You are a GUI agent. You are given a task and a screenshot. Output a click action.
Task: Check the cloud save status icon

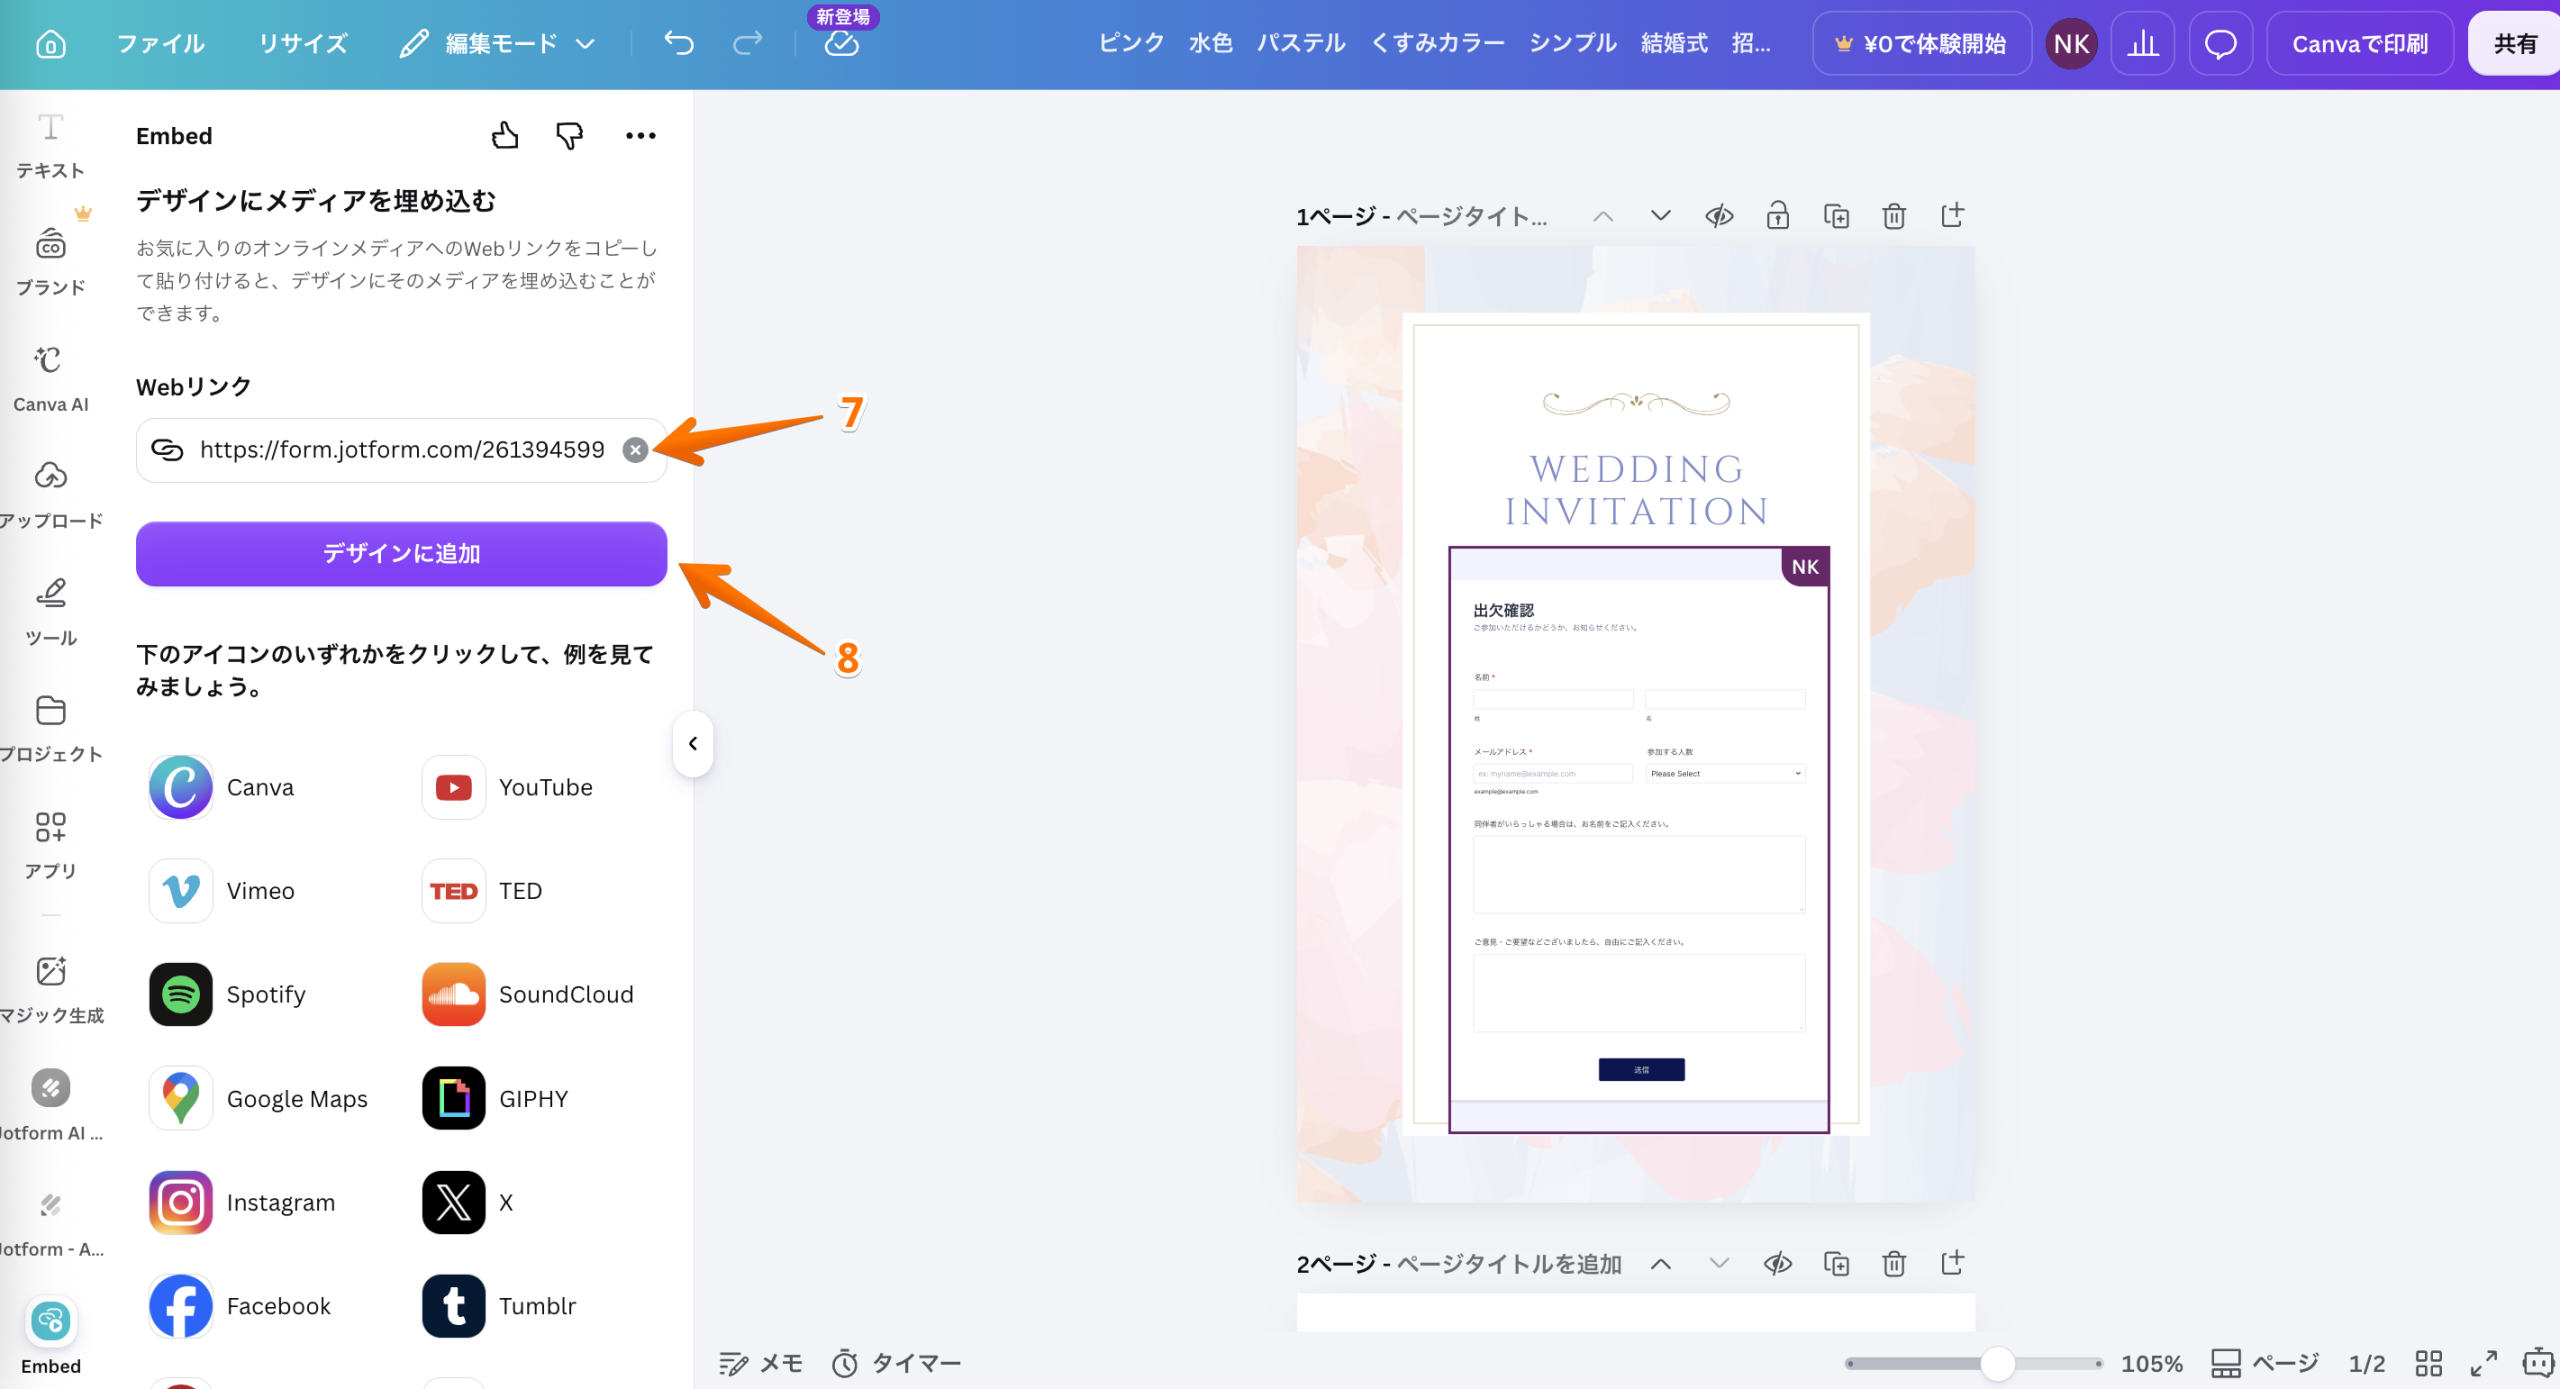tap(842, 44)
